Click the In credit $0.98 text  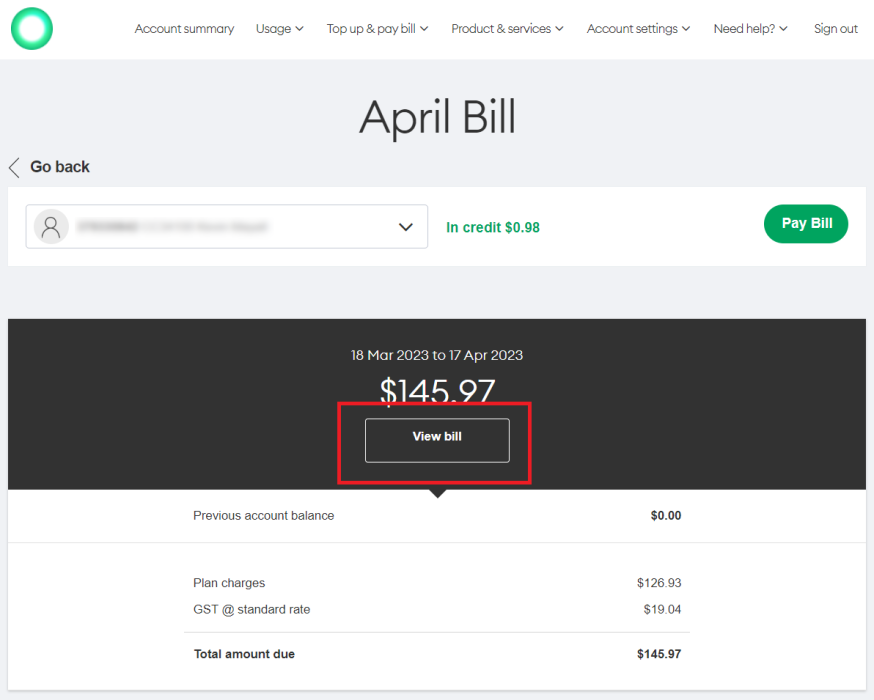[x=493, y=227]
